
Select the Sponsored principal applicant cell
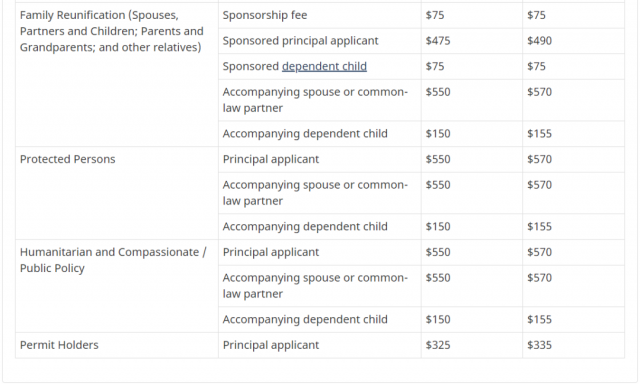tap(320, 41)
